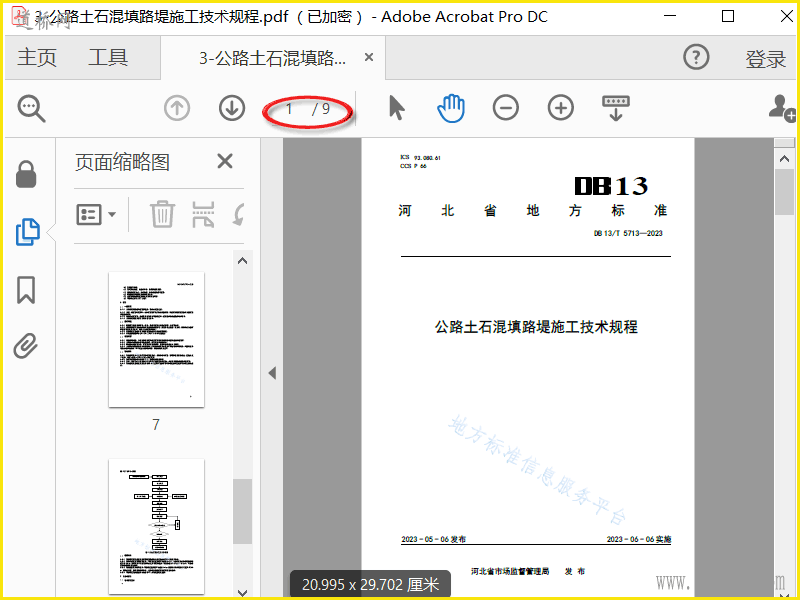Select the flowchart page thumbnail
The width and height of the screenshot is (800, 600).
[156, 527]
